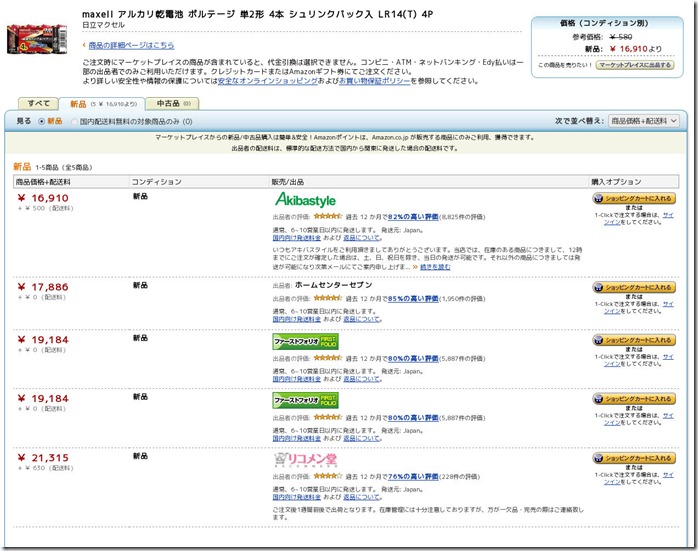Open the ホームセンターセブン seller name link
The height and width of the screenshot is (551, 698).
pos(333,285)
